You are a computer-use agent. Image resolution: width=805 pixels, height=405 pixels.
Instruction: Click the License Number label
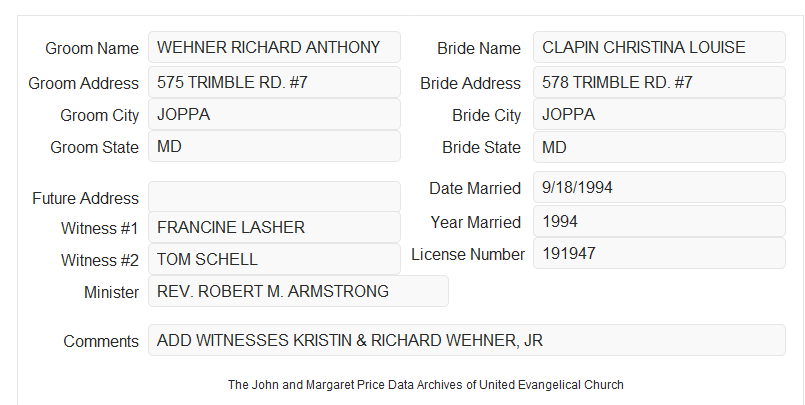[468, 254]
